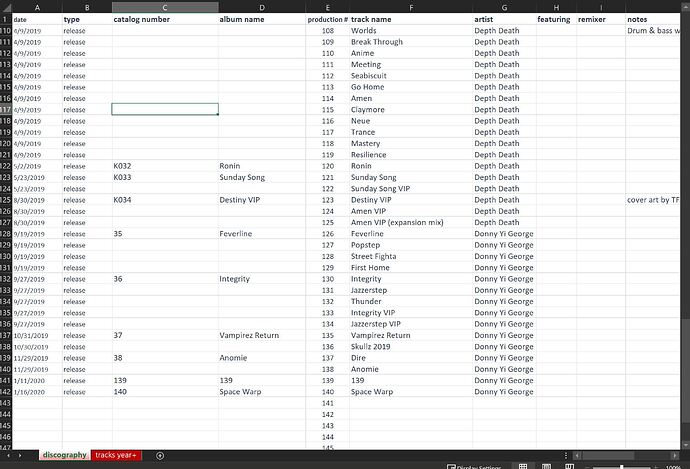Select the notes cell starting 'cover art by'

click(x=653, y=200)
